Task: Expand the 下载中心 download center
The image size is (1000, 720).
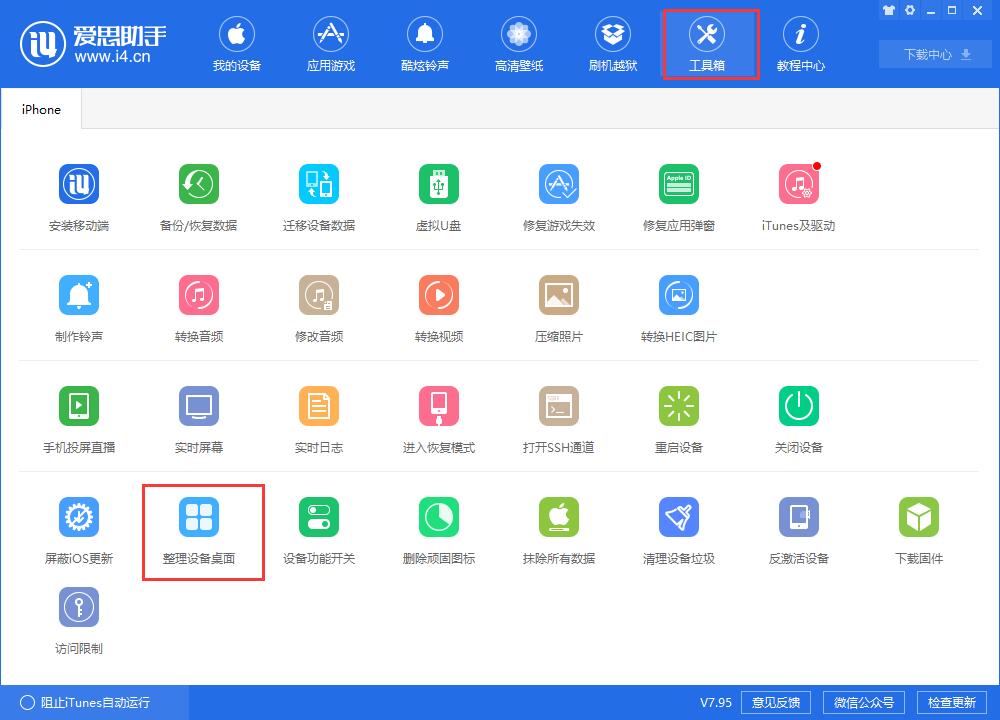Action: pos(932,54)
